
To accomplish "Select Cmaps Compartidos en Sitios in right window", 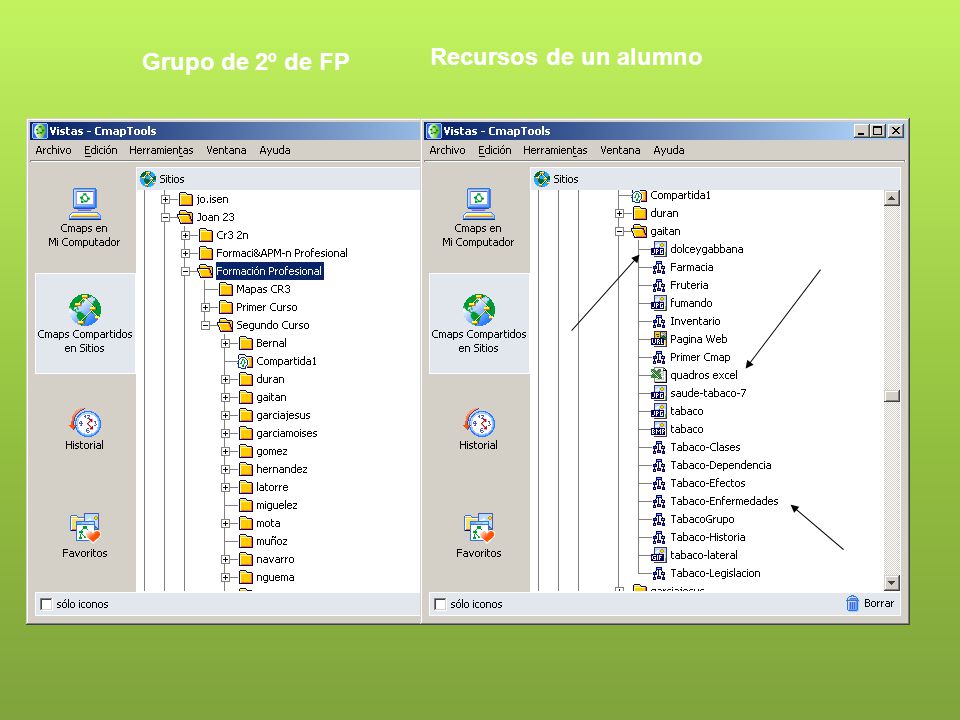I will pyautogui.click(x=478, y=323).
